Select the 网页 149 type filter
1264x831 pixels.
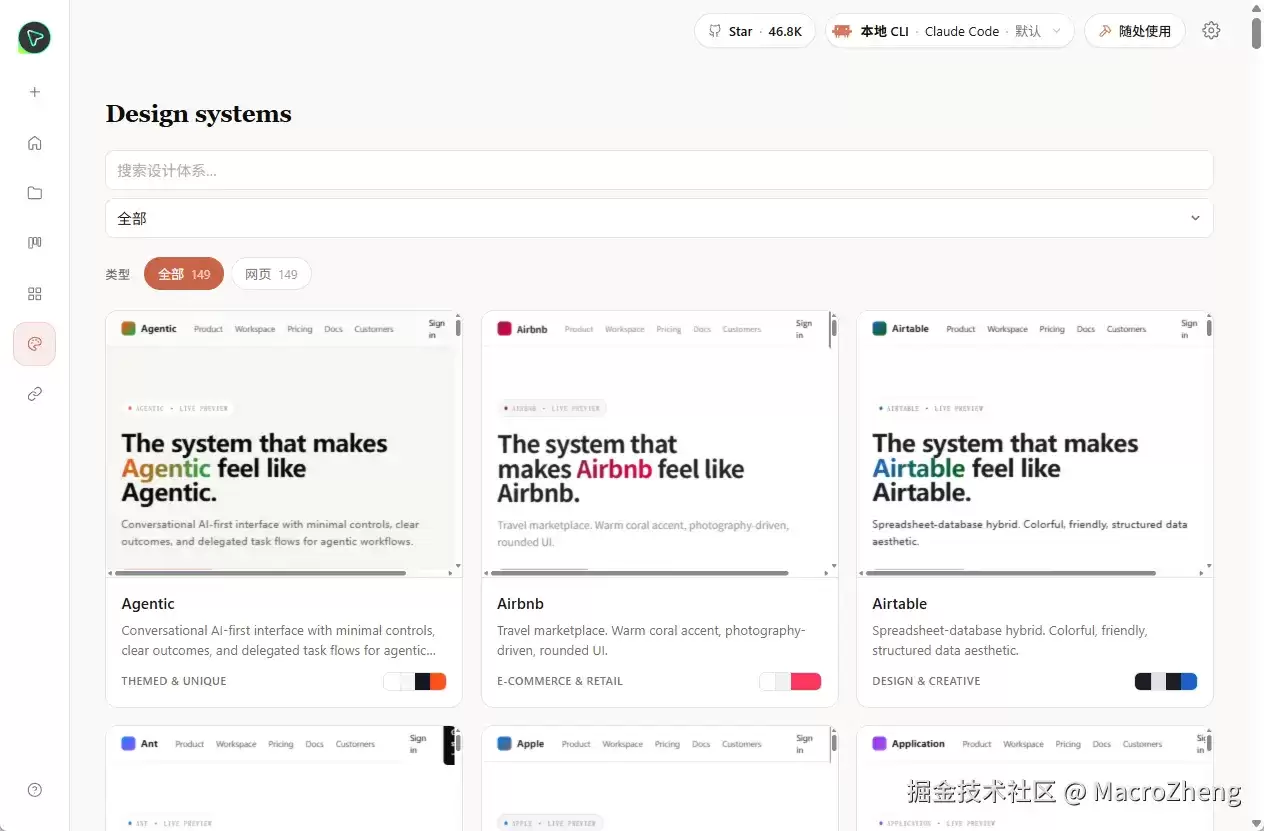pos(271,274)
